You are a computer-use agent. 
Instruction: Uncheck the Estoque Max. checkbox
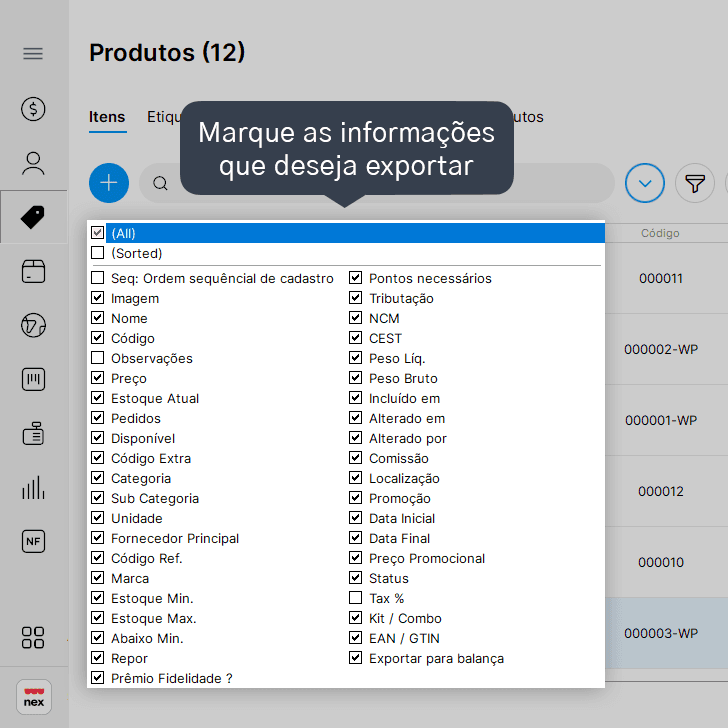pos(98,618)
